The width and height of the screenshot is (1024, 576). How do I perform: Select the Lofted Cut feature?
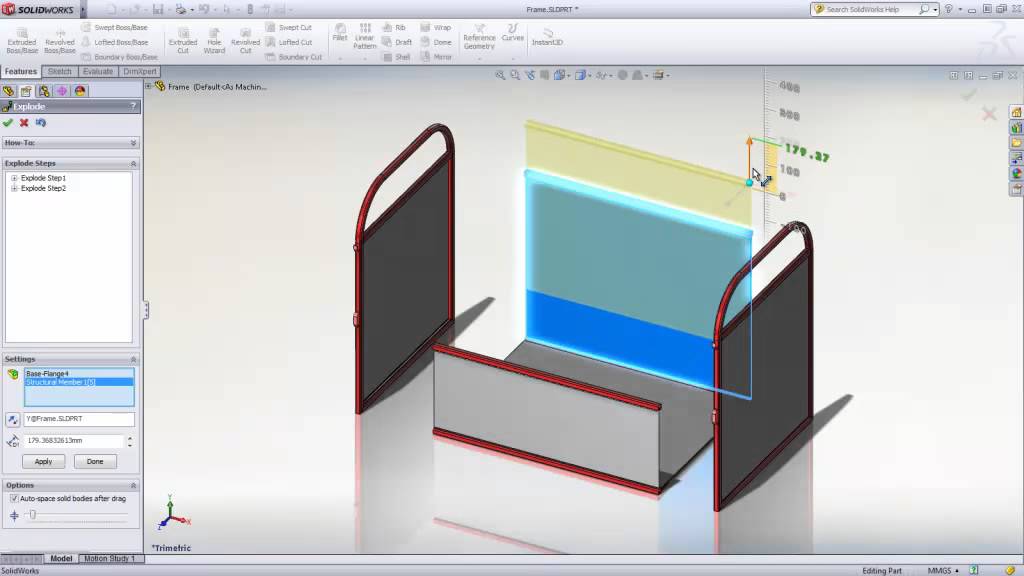(x=289, y=42)
